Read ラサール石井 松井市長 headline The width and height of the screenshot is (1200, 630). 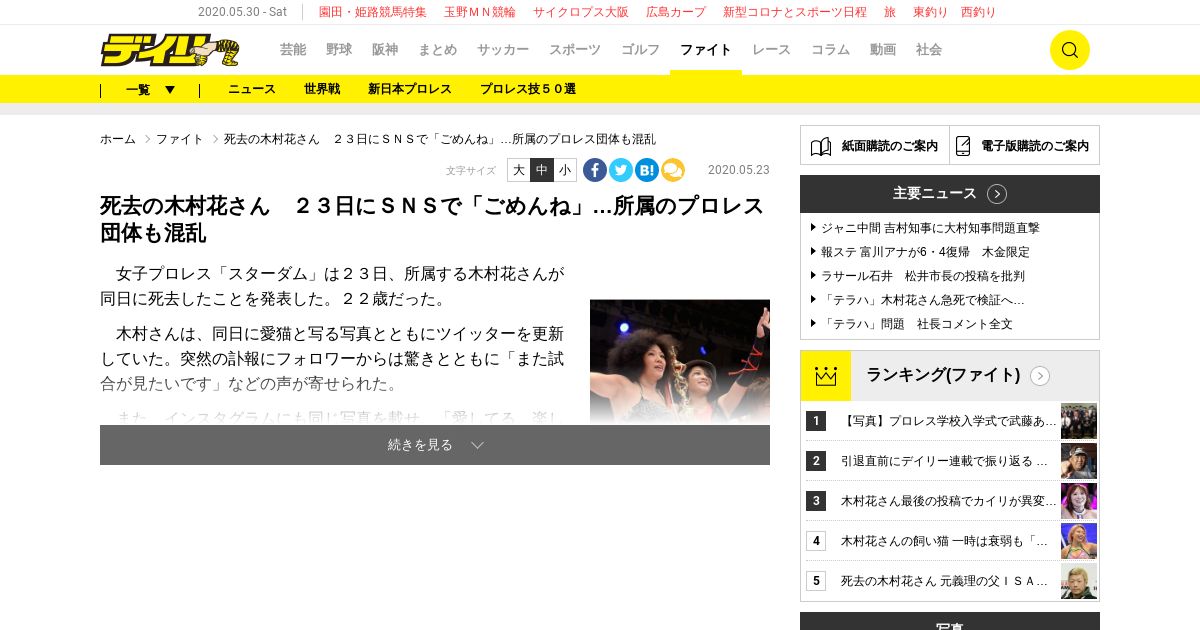(x=922, y=276)
